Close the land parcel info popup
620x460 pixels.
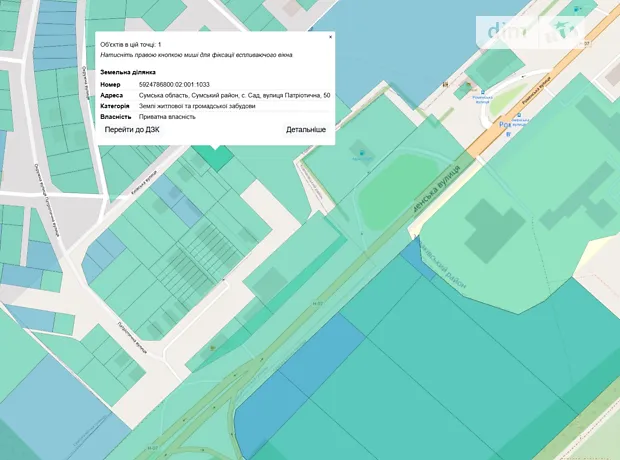[330, 37]
